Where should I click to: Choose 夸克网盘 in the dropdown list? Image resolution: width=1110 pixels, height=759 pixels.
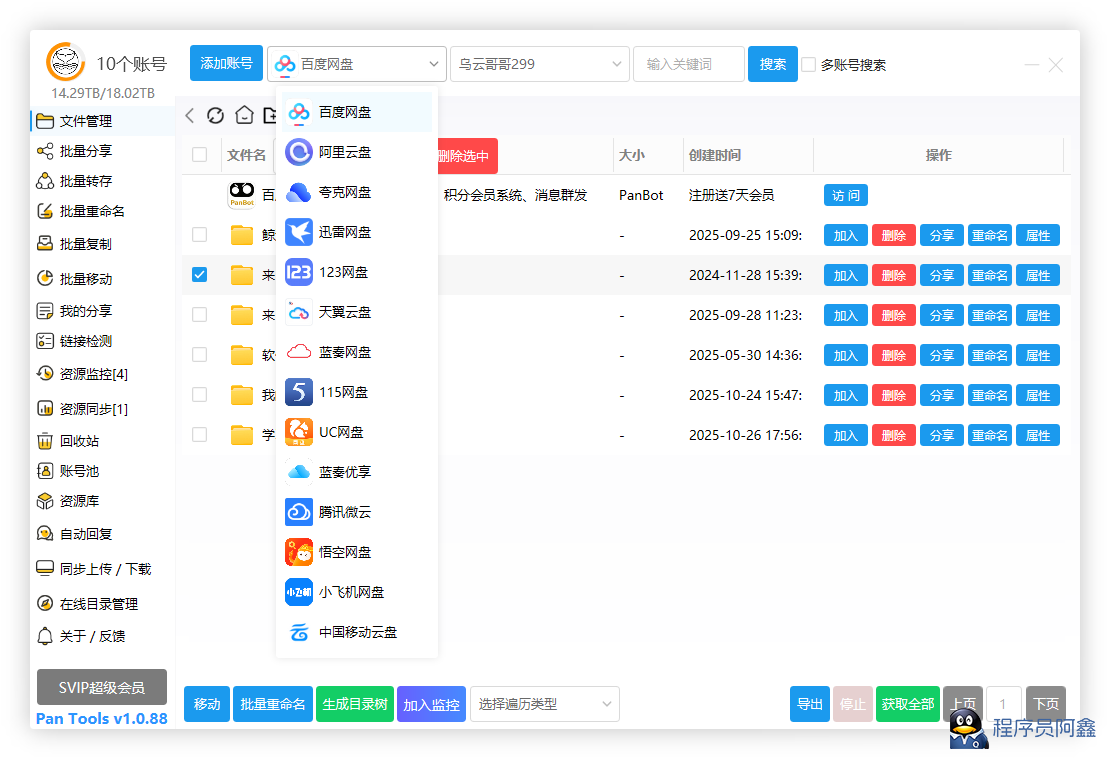pyautogui.click(x=345, y=192)
